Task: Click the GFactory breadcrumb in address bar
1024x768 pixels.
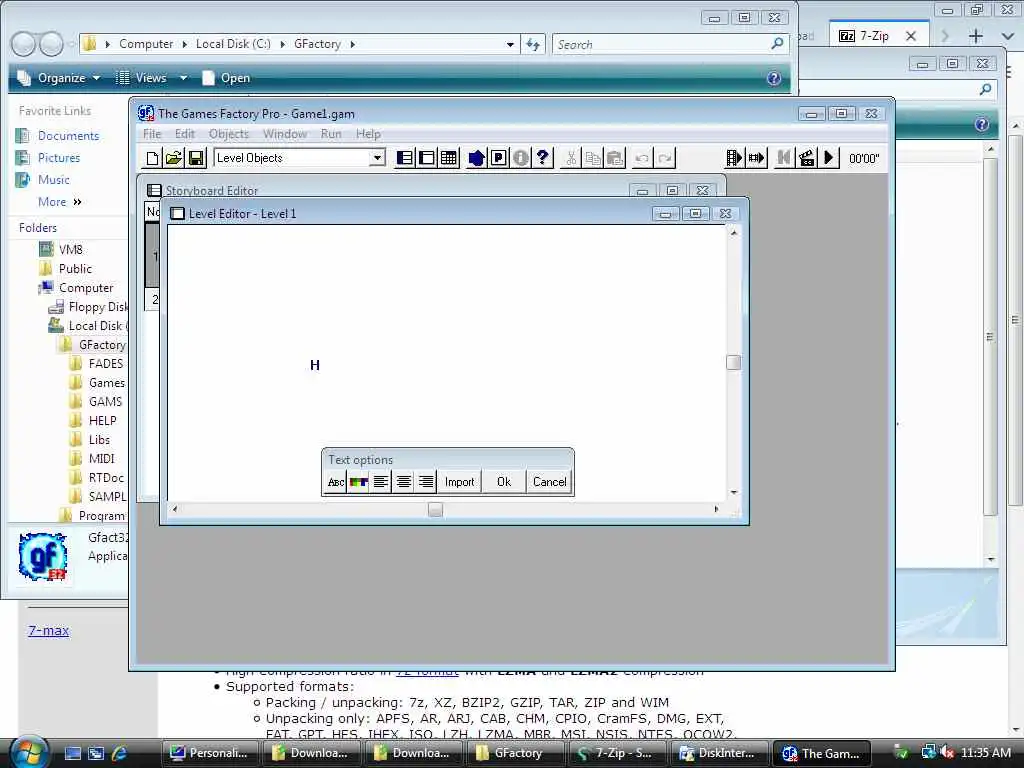Action: (x=317, y=44)
